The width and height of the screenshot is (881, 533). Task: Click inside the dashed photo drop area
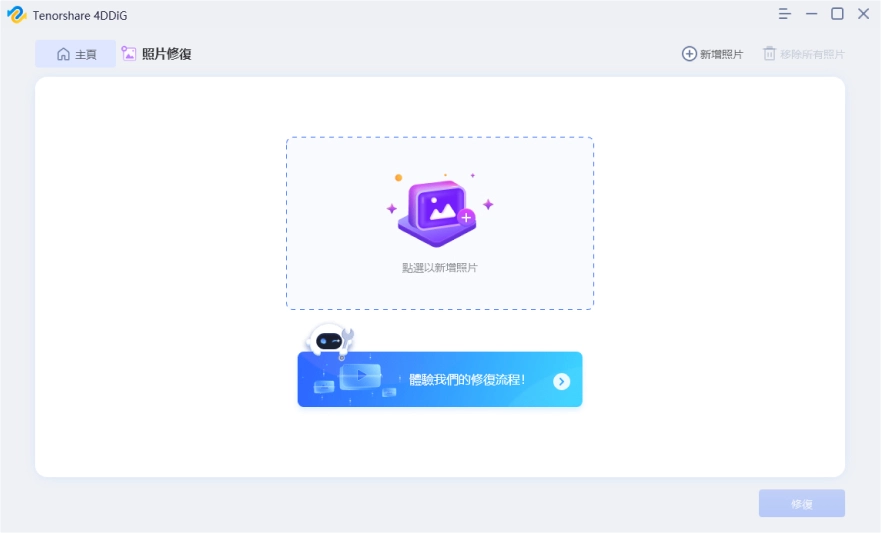click(x=440, y=223)
